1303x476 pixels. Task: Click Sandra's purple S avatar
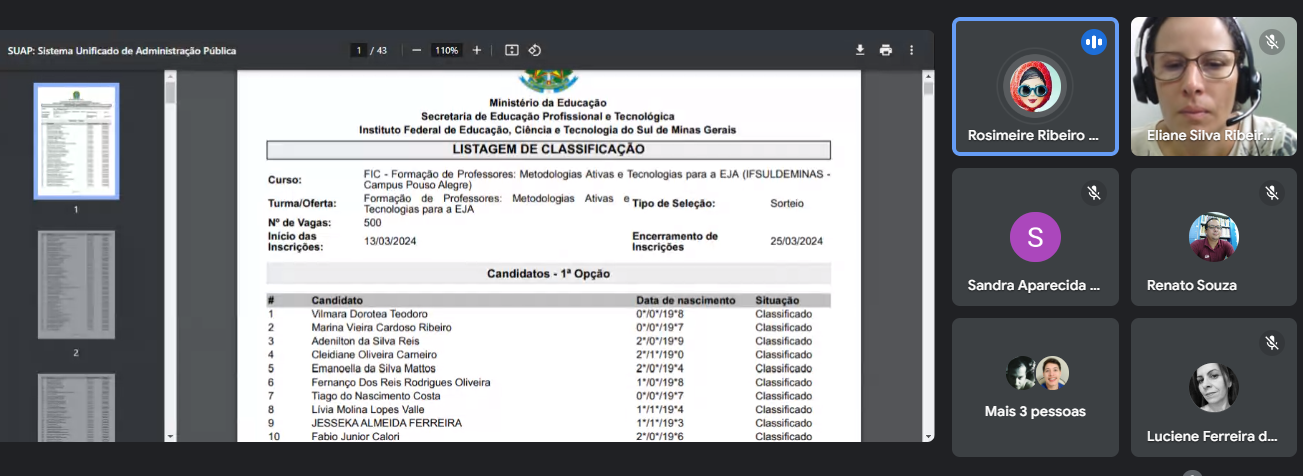pos(1035,237)
